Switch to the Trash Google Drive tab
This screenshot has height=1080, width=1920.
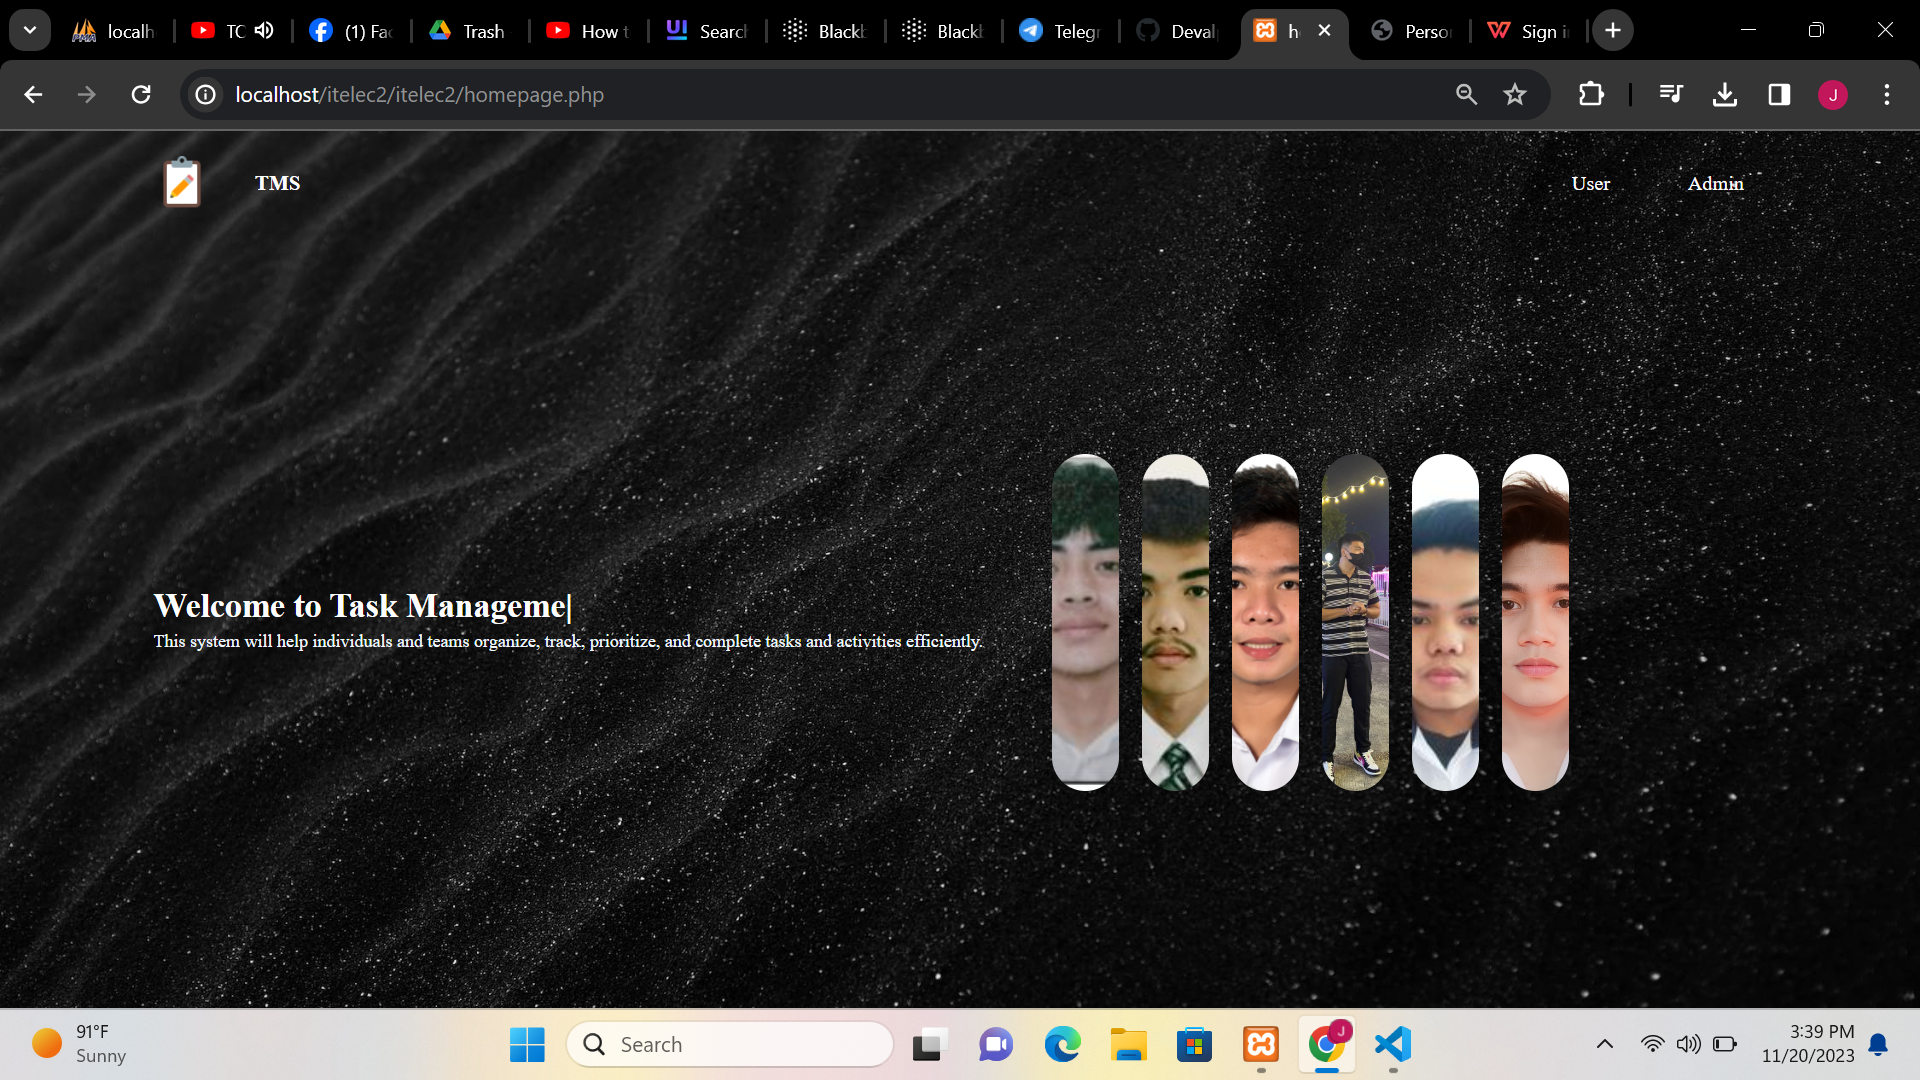470,31
